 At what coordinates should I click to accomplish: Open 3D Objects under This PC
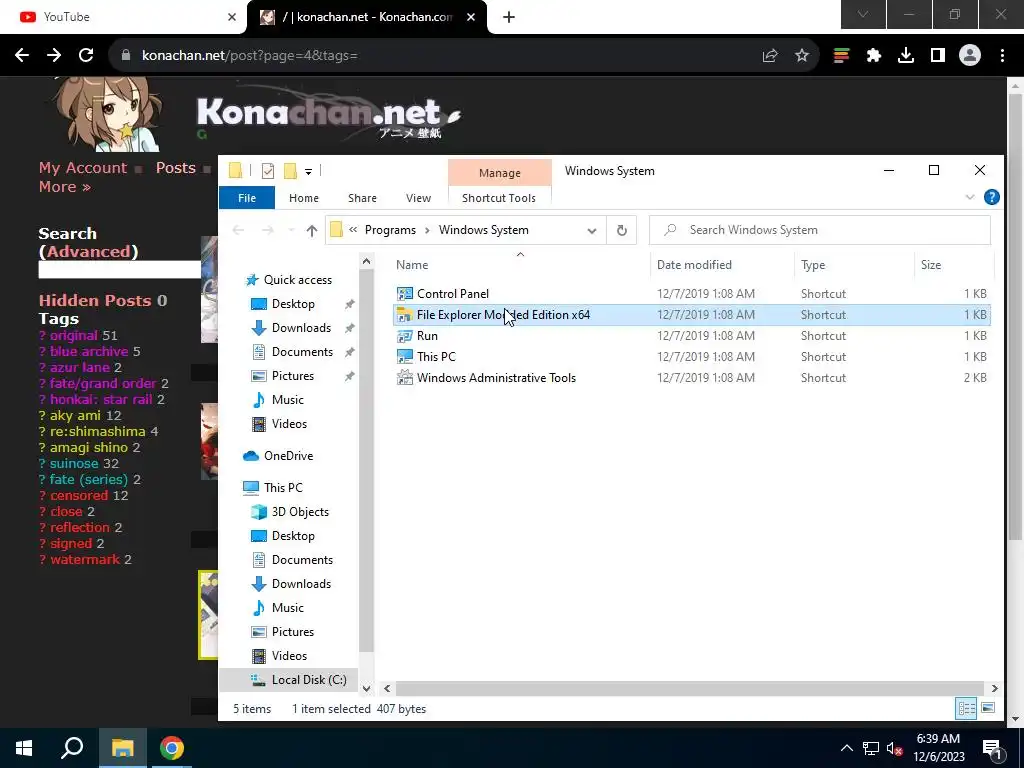pyautogui.click(x=300, y=512)
